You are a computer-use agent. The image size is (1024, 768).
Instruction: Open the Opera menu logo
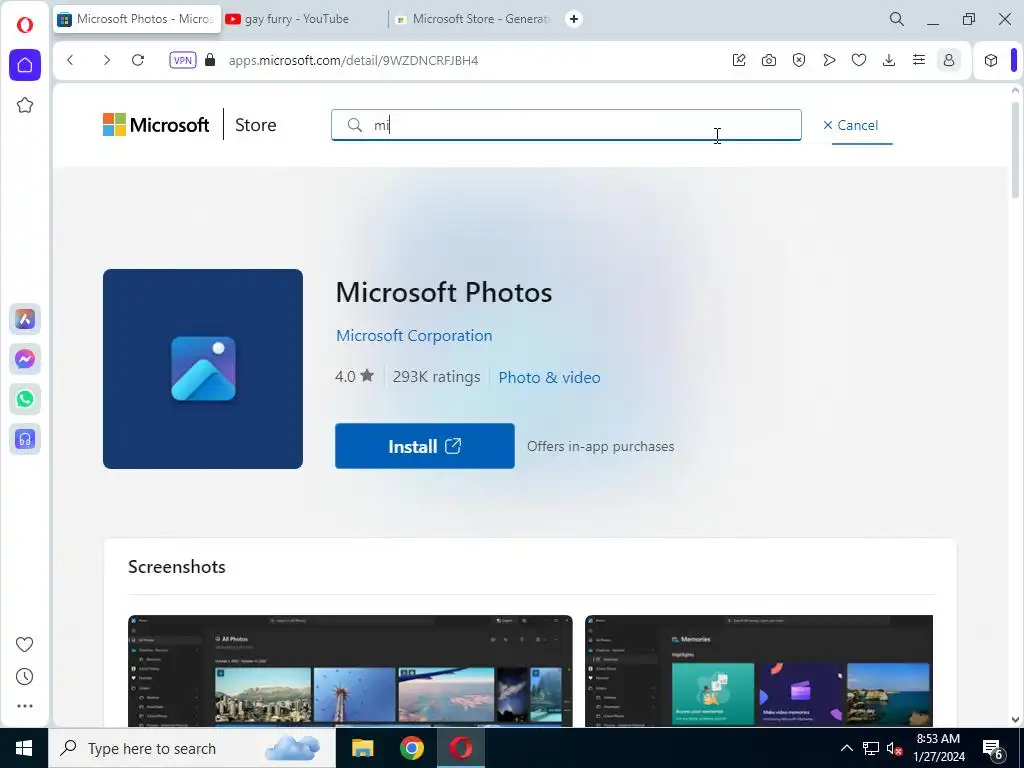click(25, 25)
